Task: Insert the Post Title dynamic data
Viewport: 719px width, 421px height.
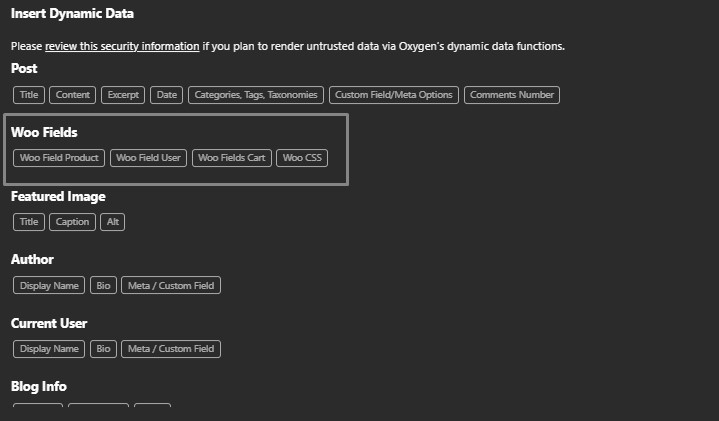Action: tap(29, 95)
